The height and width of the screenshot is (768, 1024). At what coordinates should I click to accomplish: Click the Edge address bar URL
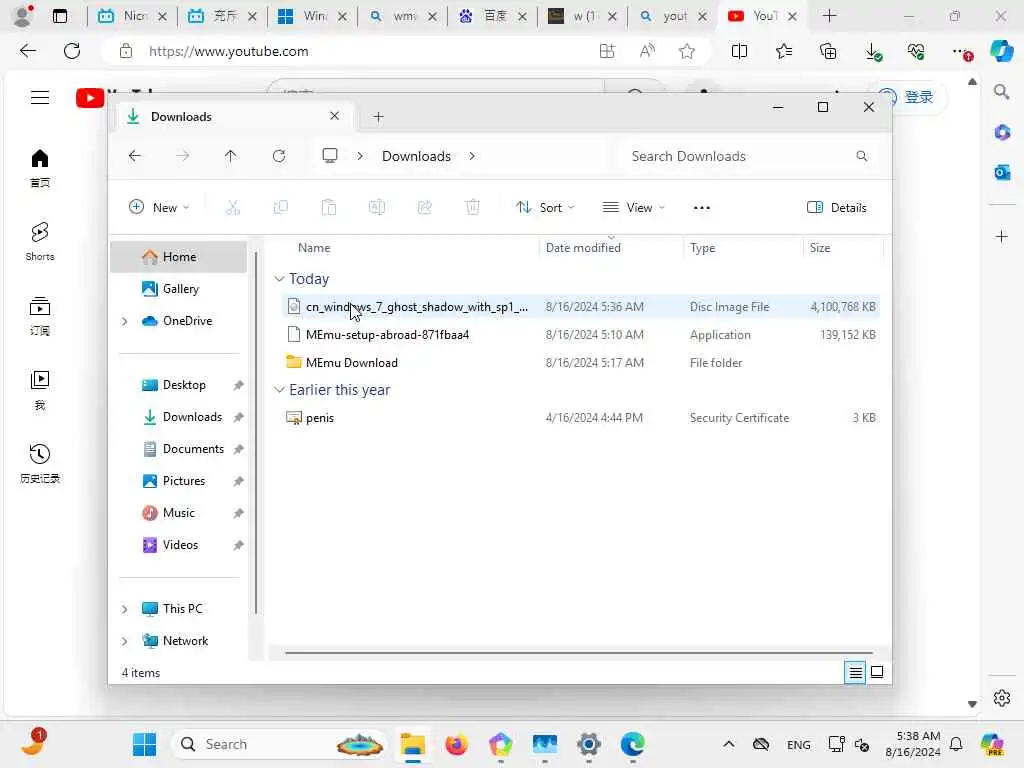tap(229, 52)
